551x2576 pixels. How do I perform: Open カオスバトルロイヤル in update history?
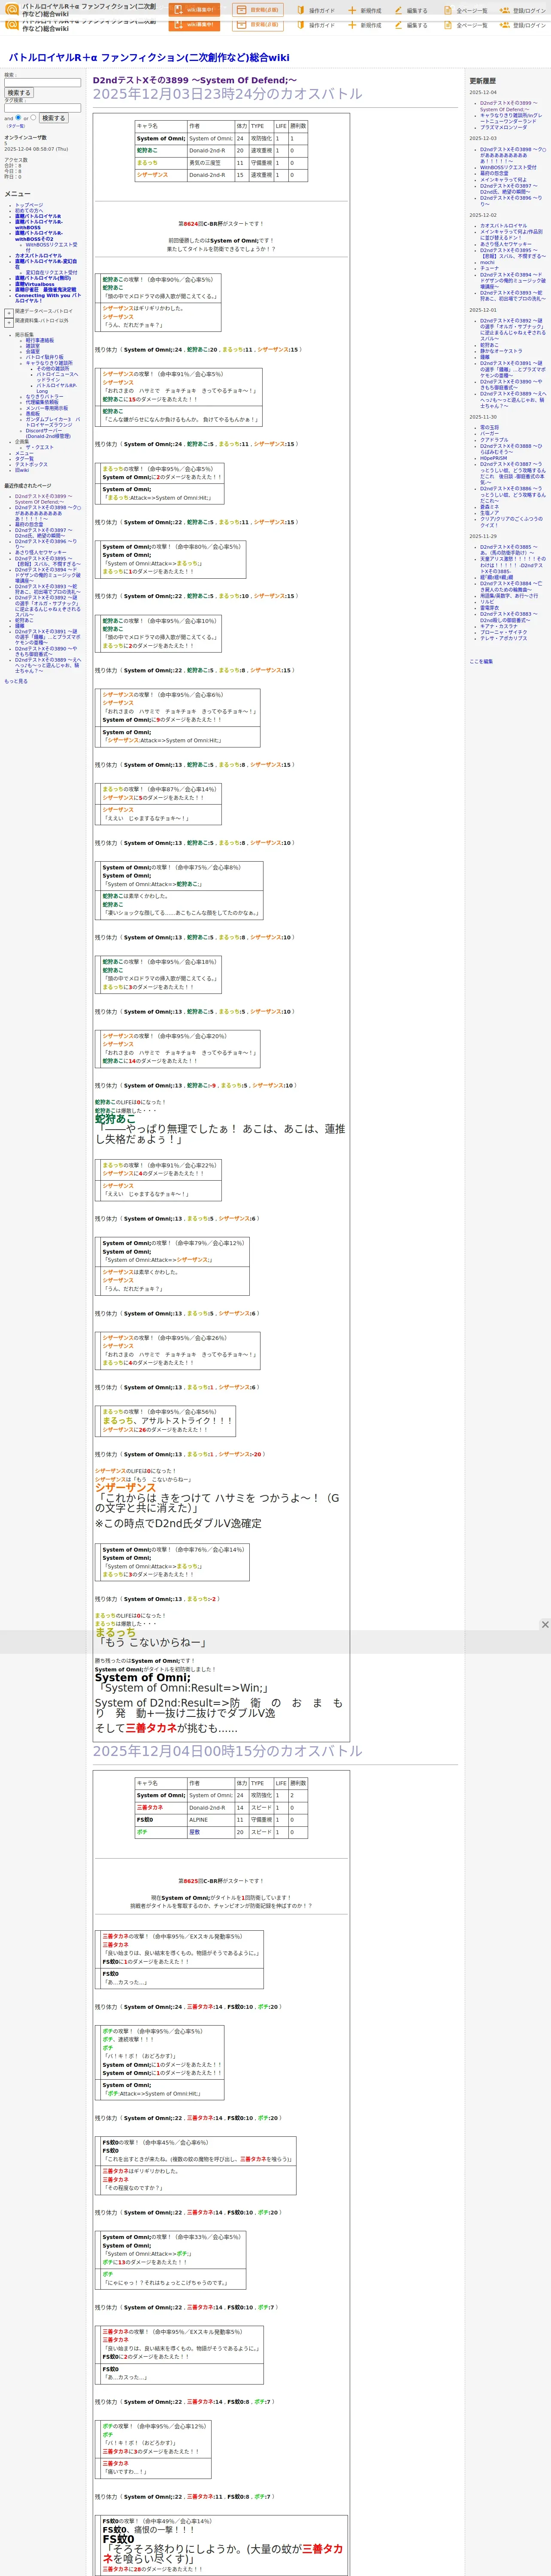pos(503,225)
